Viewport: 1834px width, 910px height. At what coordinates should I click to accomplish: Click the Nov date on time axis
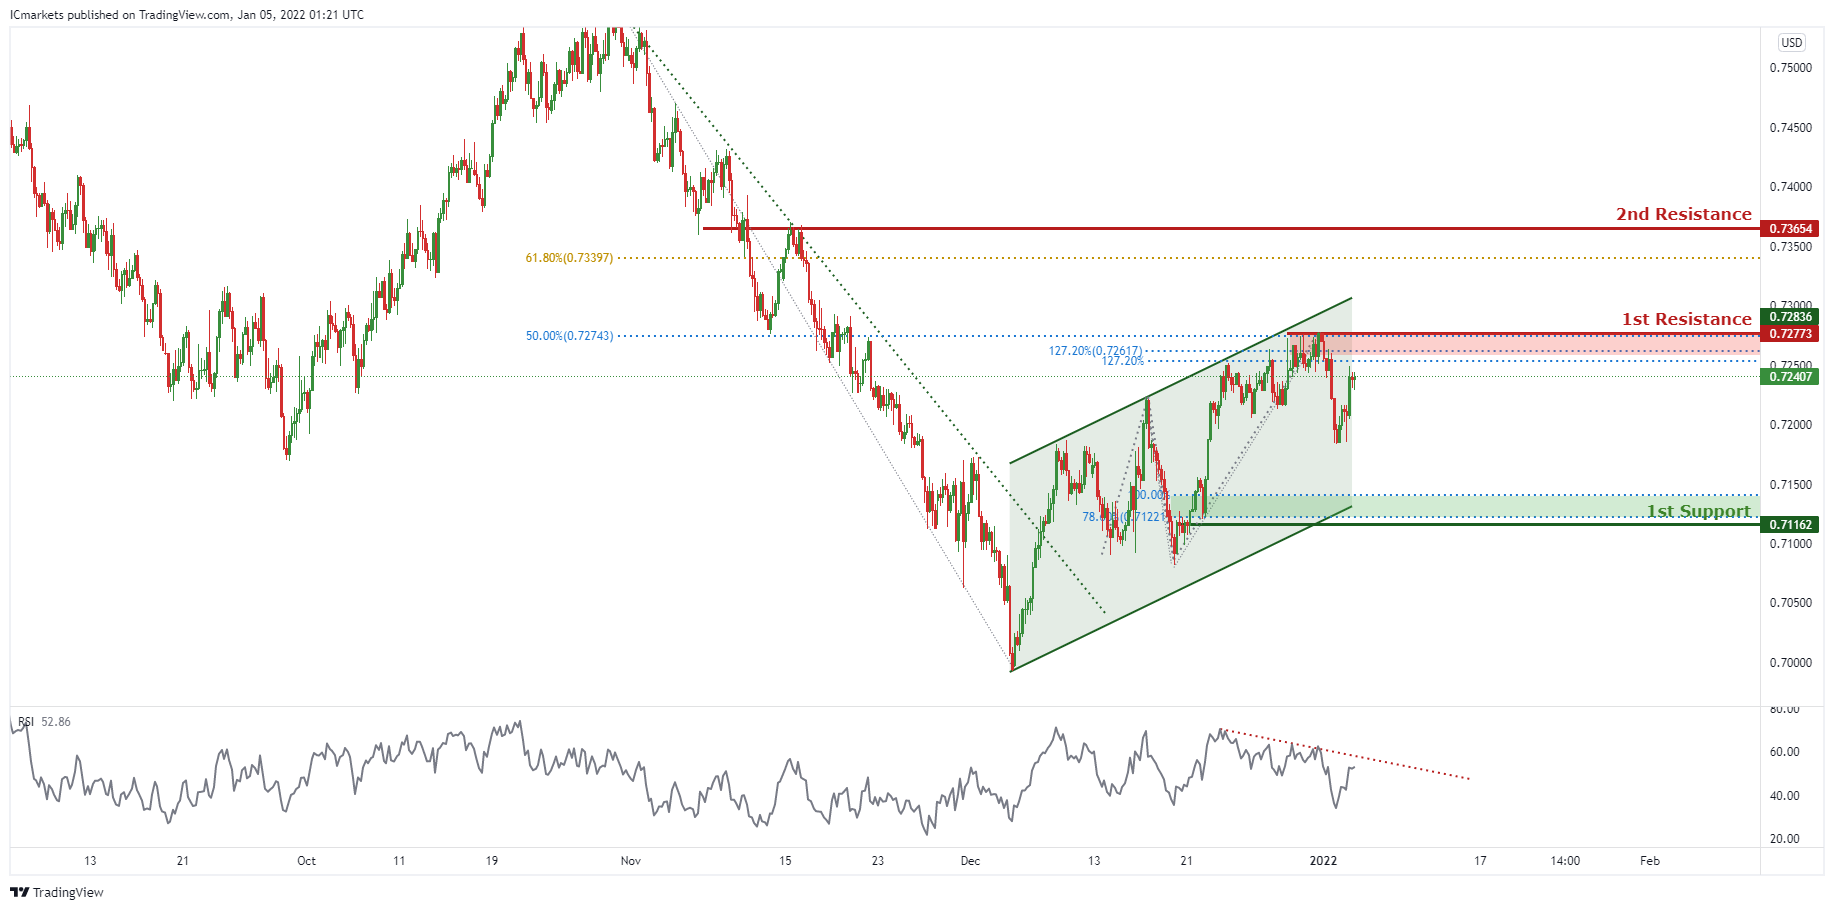[x=630, y=861]
